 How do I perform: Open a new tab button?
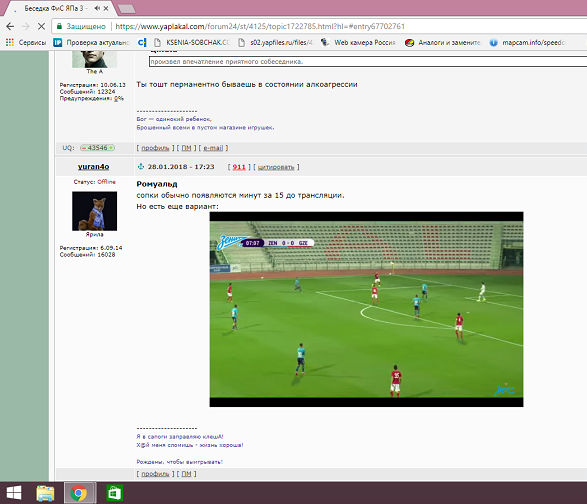tap(126, 9)
